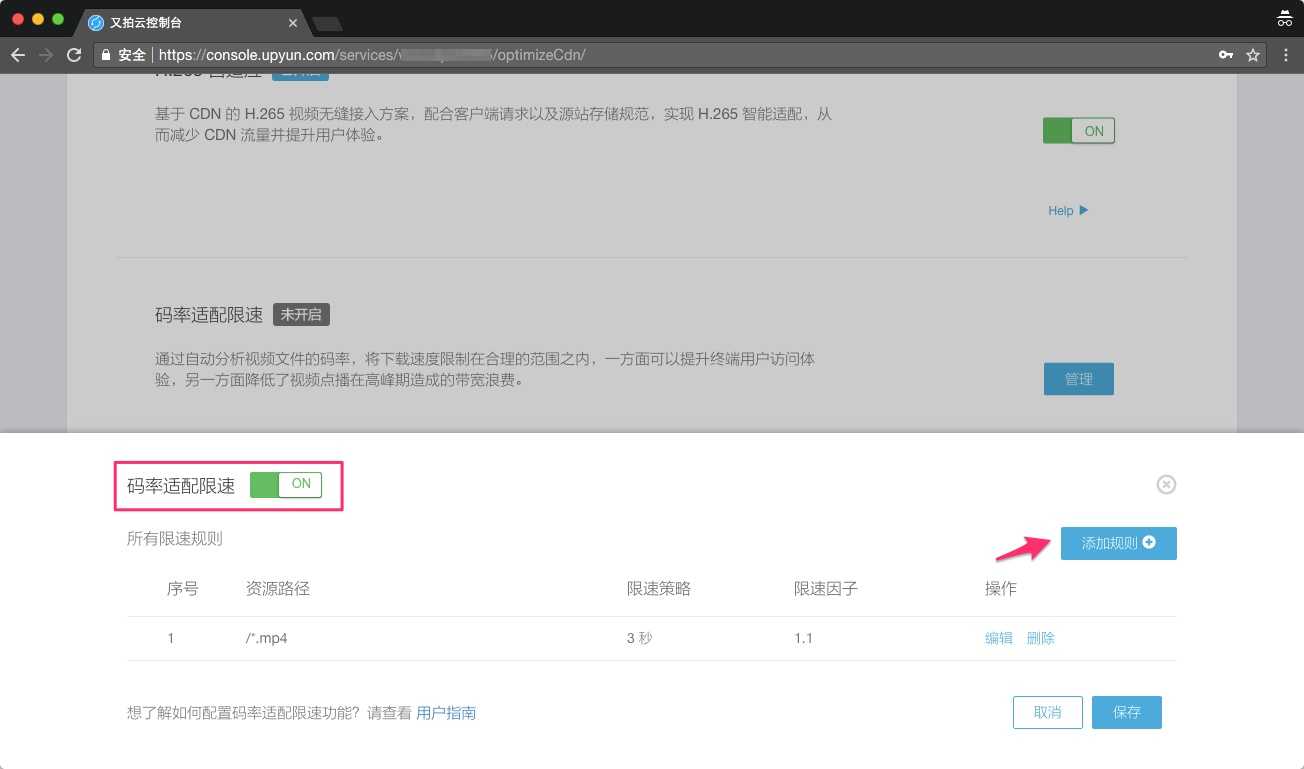The width and height of the screenshot is (1304, 769).
Task: Open a new browser tab
Action: click(327, 23)
